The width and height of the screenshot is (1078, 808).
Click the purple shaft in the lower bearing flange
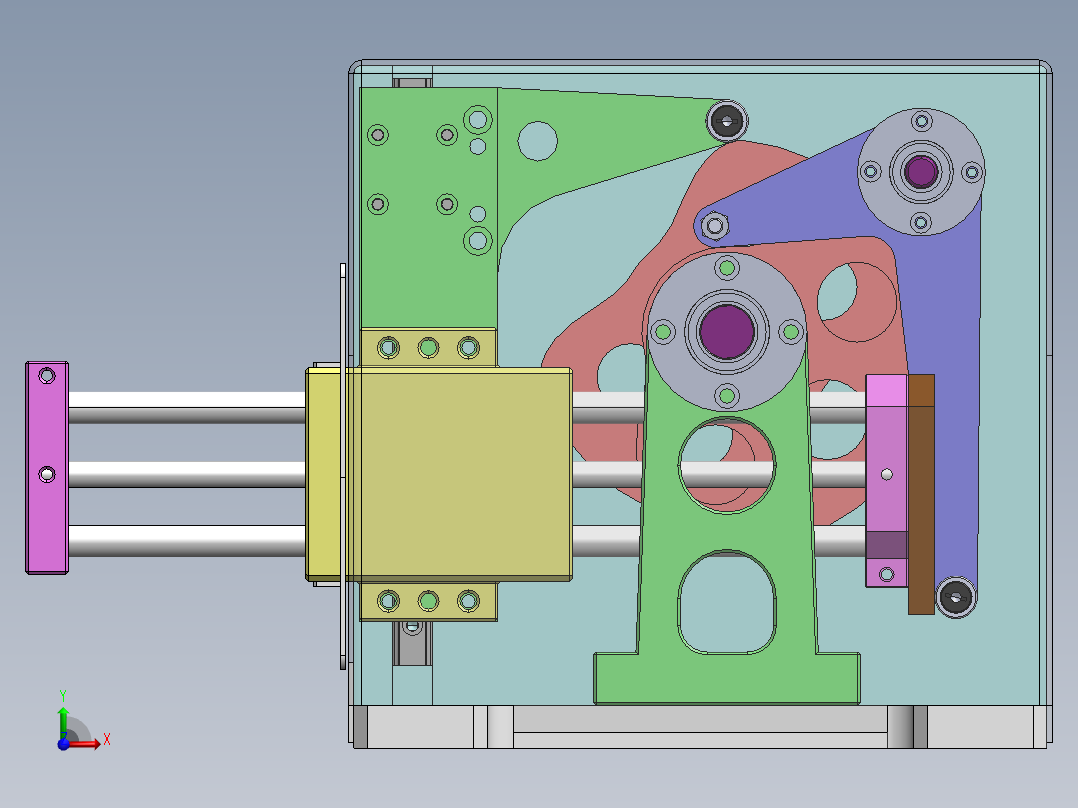click(x=727, y=332)
